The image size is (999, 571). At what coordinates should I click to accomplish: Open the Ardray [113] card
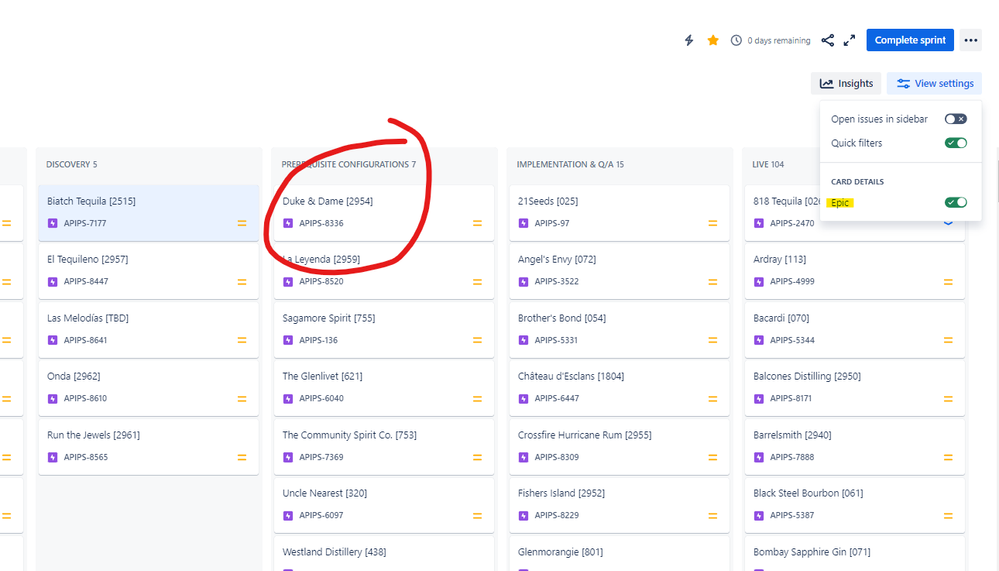pos(854,271)
